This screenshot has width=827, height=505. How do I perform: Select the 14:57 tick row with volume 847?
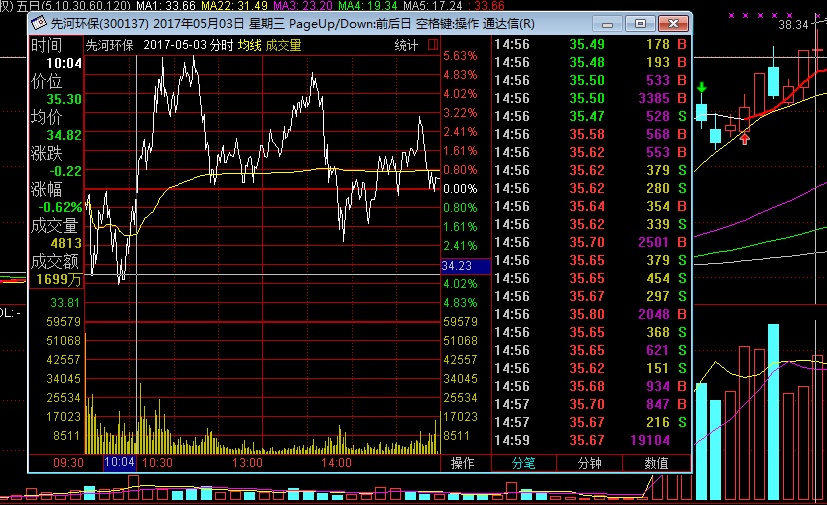tap(591, 404)
